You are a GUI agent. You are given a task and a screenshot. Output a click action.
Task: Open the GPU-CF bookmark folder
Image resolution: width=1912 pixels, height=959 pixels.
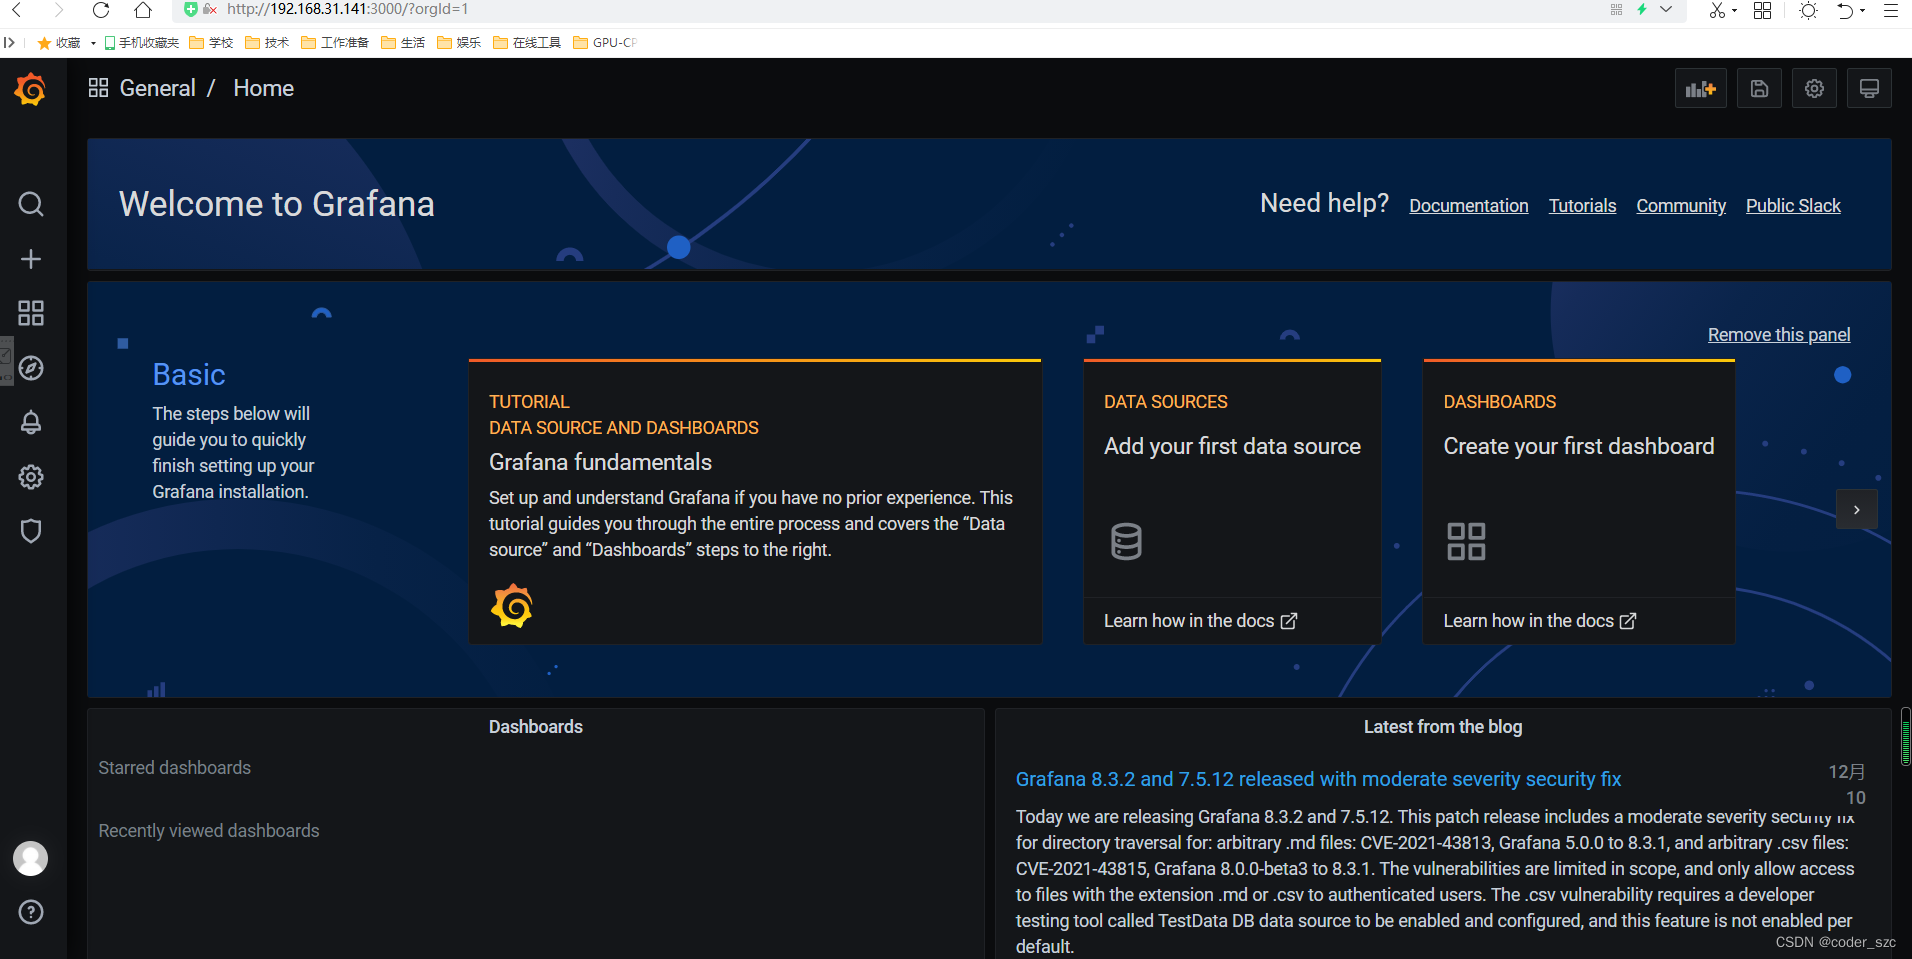coord(605,43)
